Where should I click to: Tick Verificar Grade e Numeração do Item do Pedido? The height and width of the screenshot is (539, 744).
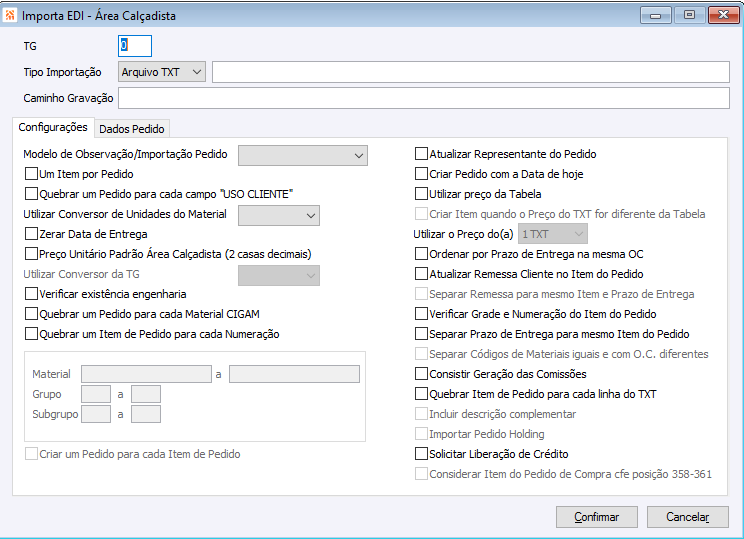point(421,314)
